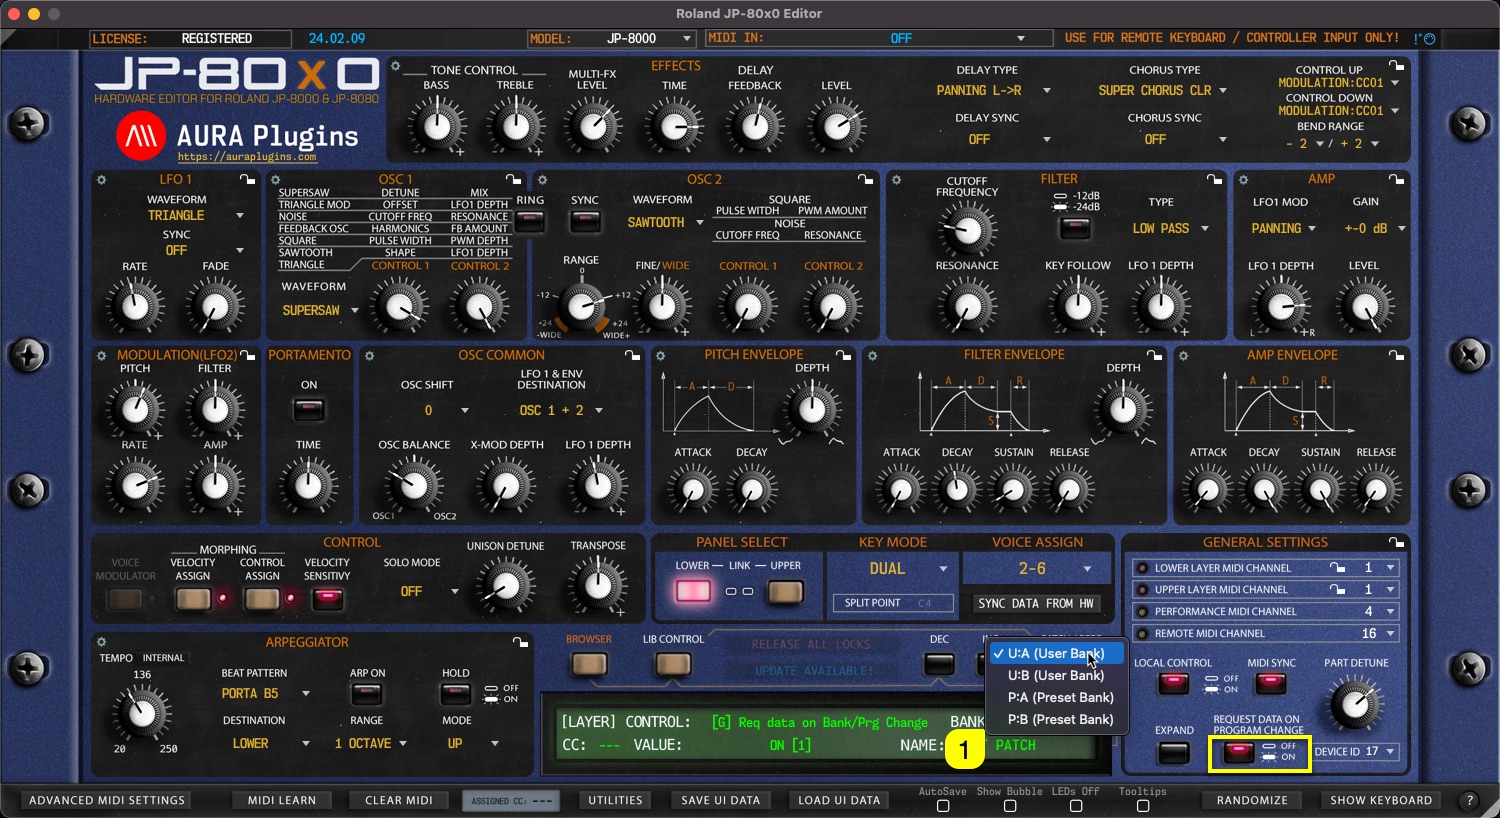Click the Clear MIDI button
The width and height of the screenshot is (1500, 818).
click(x=398, y=800)
